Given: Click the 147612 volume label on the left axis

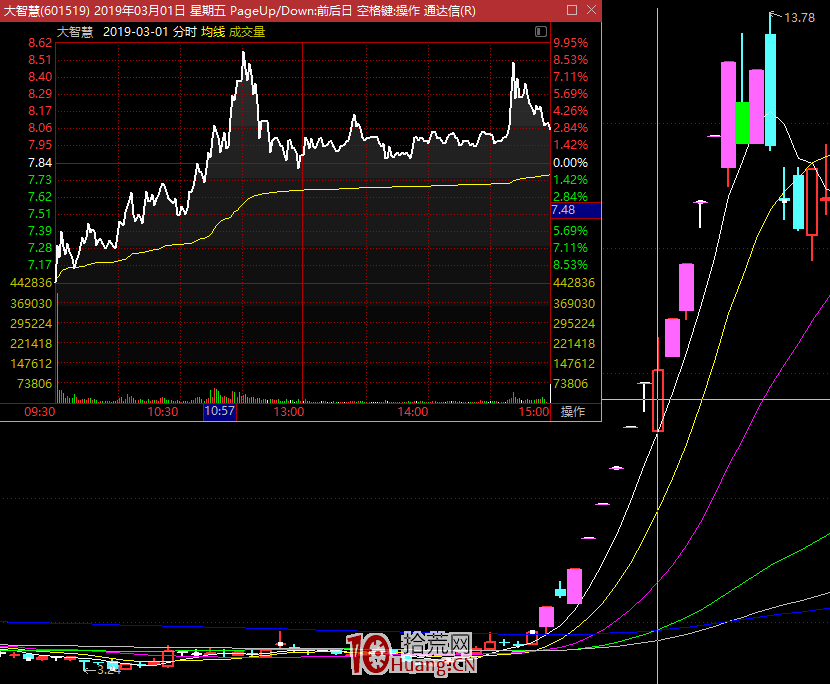Looking at the screenshot, I should [x=31, y=364].
